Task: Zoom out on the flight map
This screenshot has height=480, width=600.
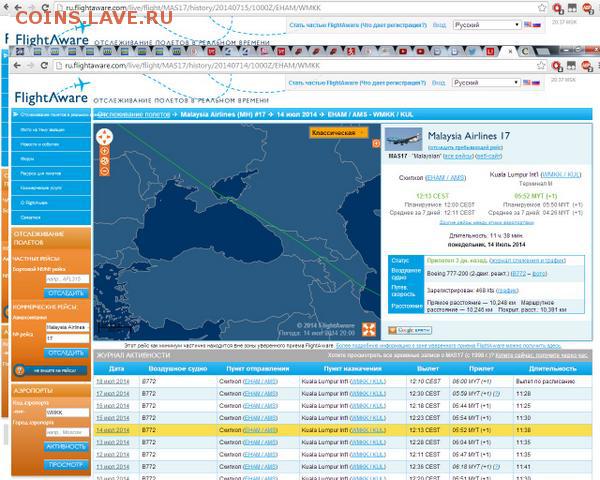Action: coord(104,171)
